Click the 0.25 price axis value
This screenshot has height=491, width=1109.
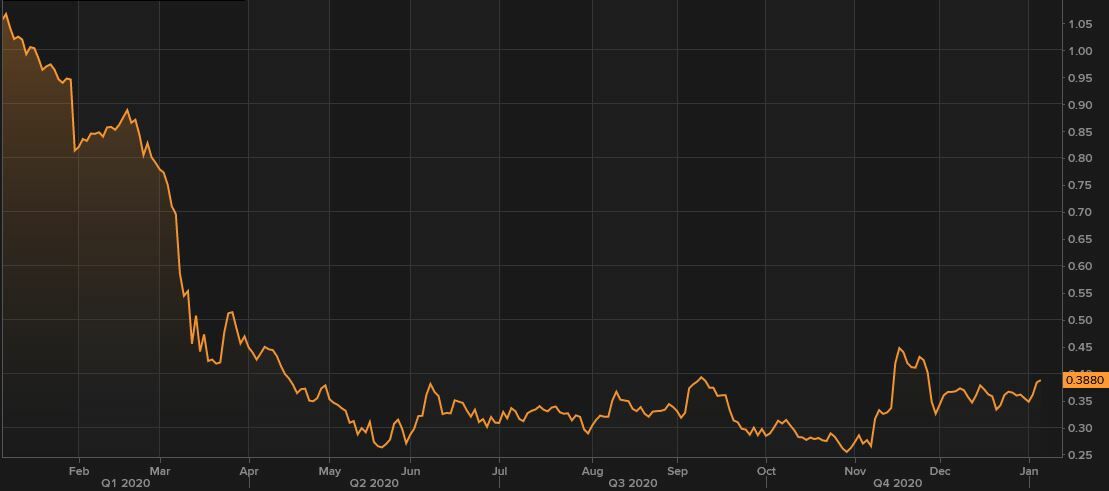1079,455
